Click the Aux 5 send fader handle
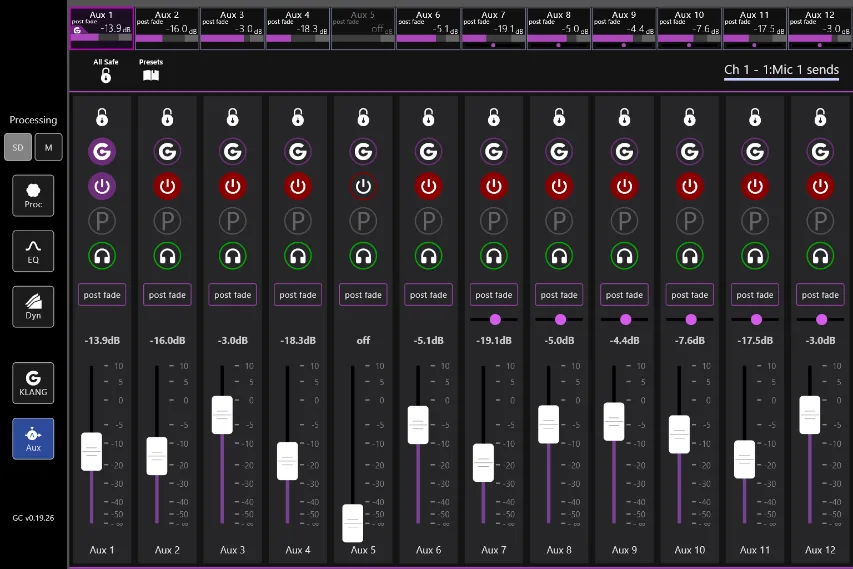The width and height of the screenshot is (853, 569). pos(353,523)
